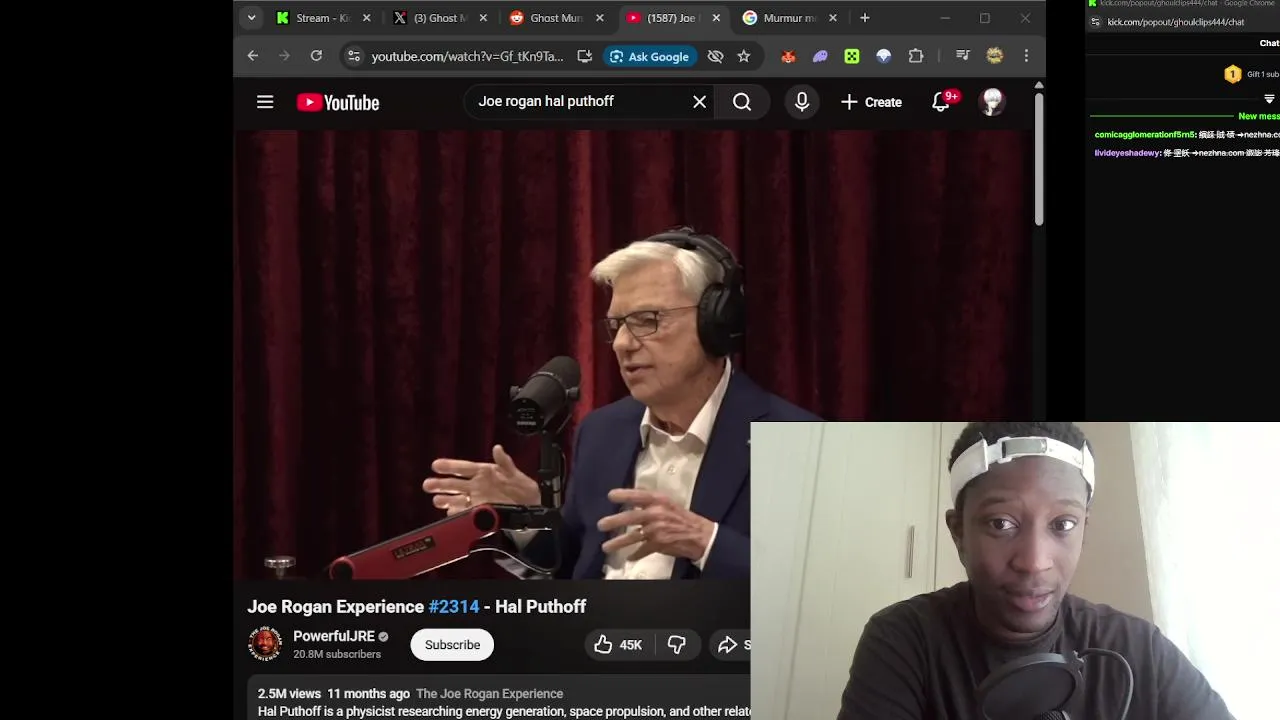Click site info icon in Kick chat window
Image resolution: width=1280 pixels, height=720 pixels.
tap(1096, 22)
